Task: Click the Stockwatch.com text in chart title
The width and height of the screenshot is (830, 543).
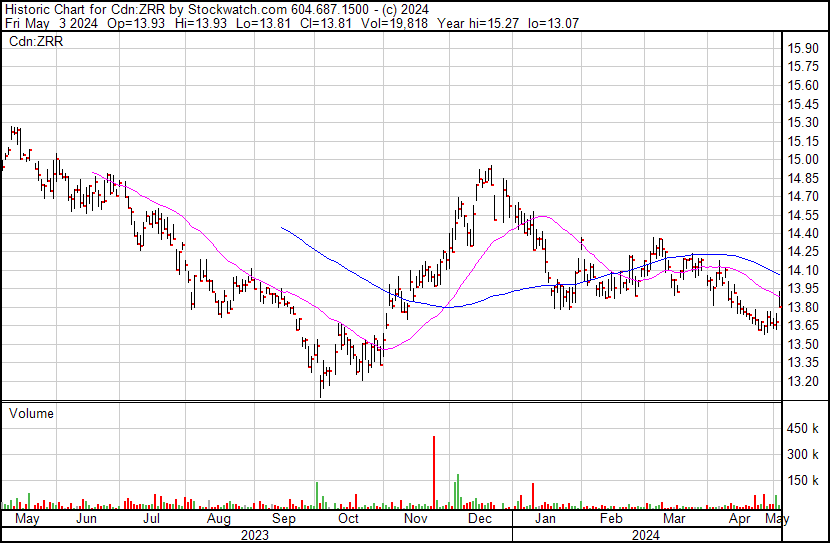Action: (238, 10)
